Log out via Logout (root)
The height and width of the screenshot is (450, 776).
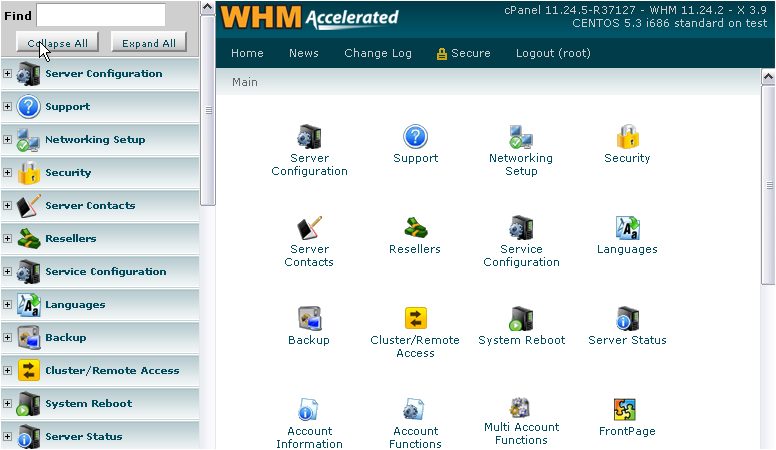click(x=553, y=53)
